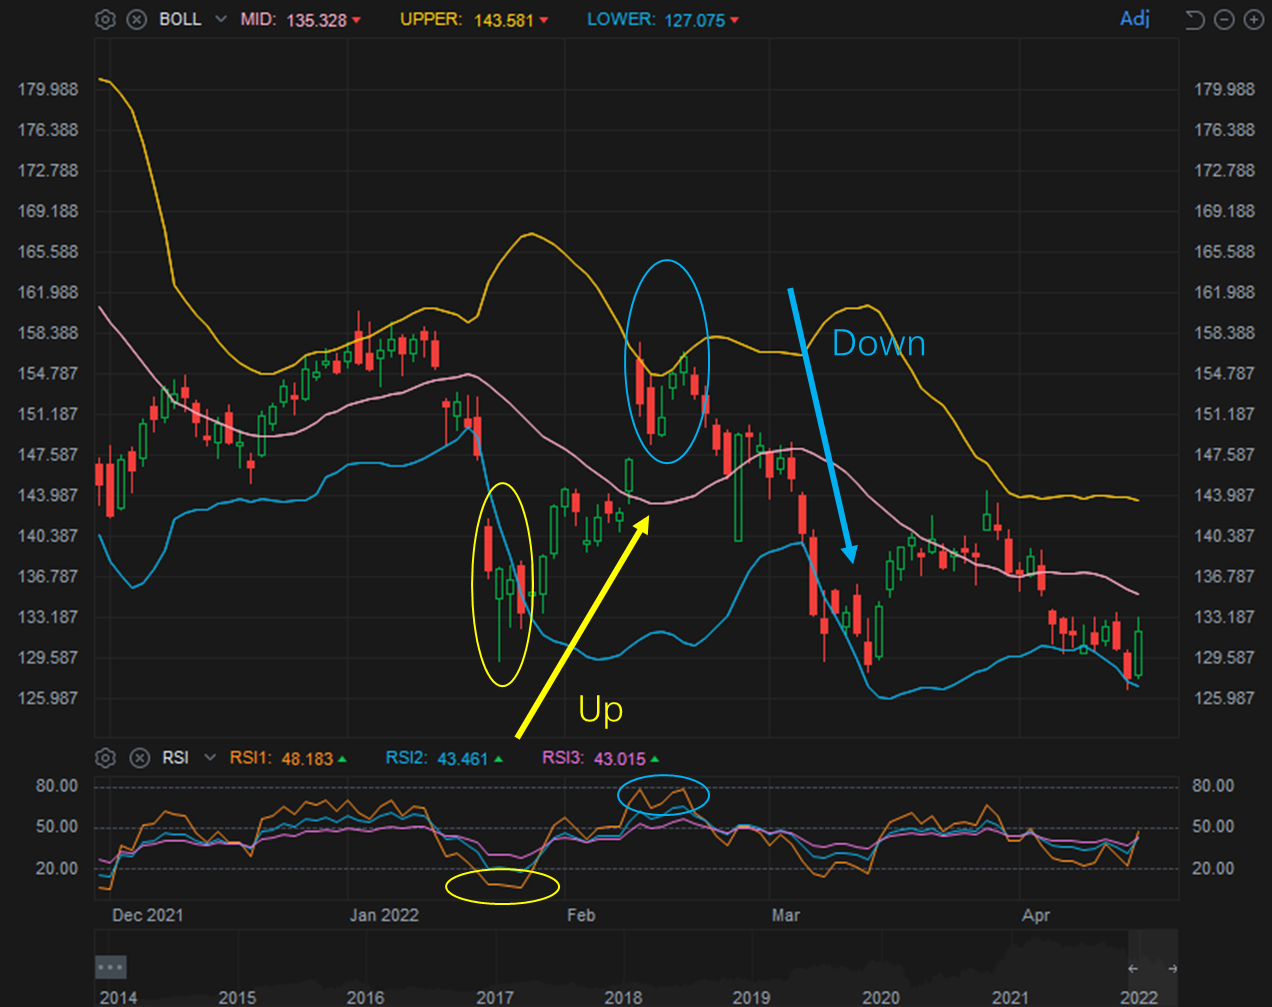This screenshot has width=1272, height=1007.
Task: Remove the RSI indicator with X icon
Action: click(x=140, y=758)
